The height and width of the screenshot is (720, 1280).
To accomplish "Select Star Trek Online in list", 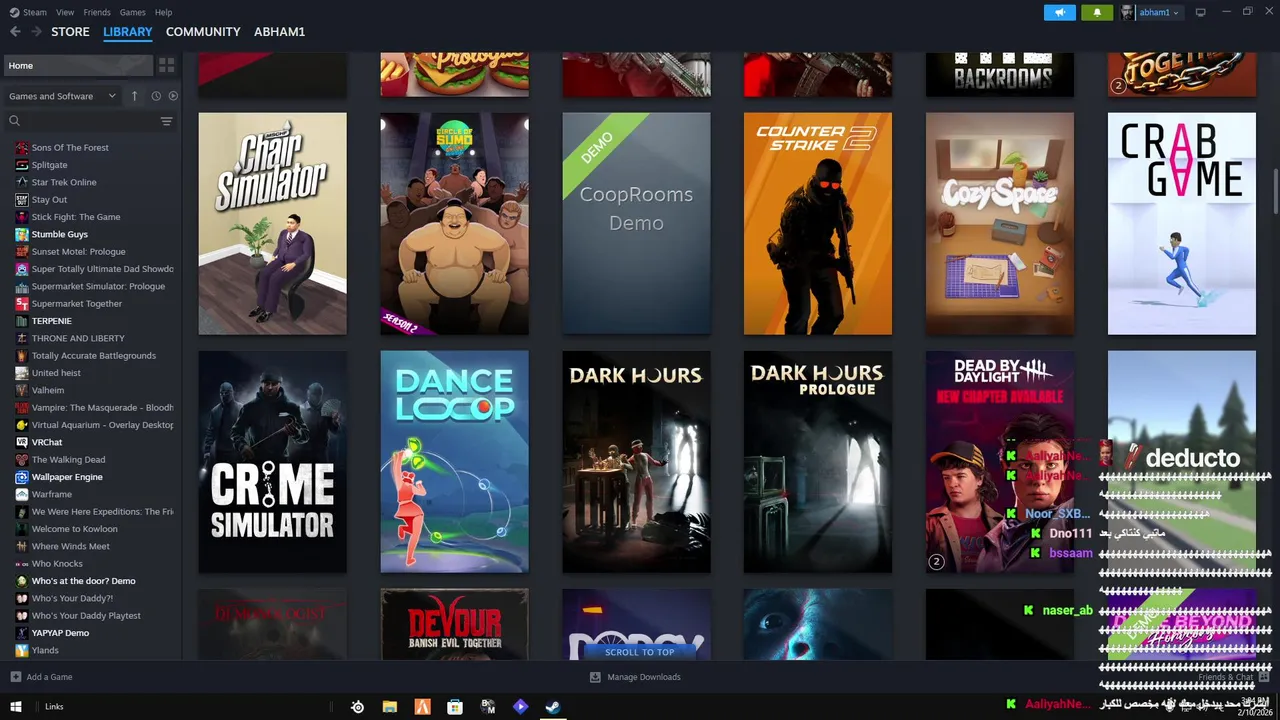I will pos(64,182).
